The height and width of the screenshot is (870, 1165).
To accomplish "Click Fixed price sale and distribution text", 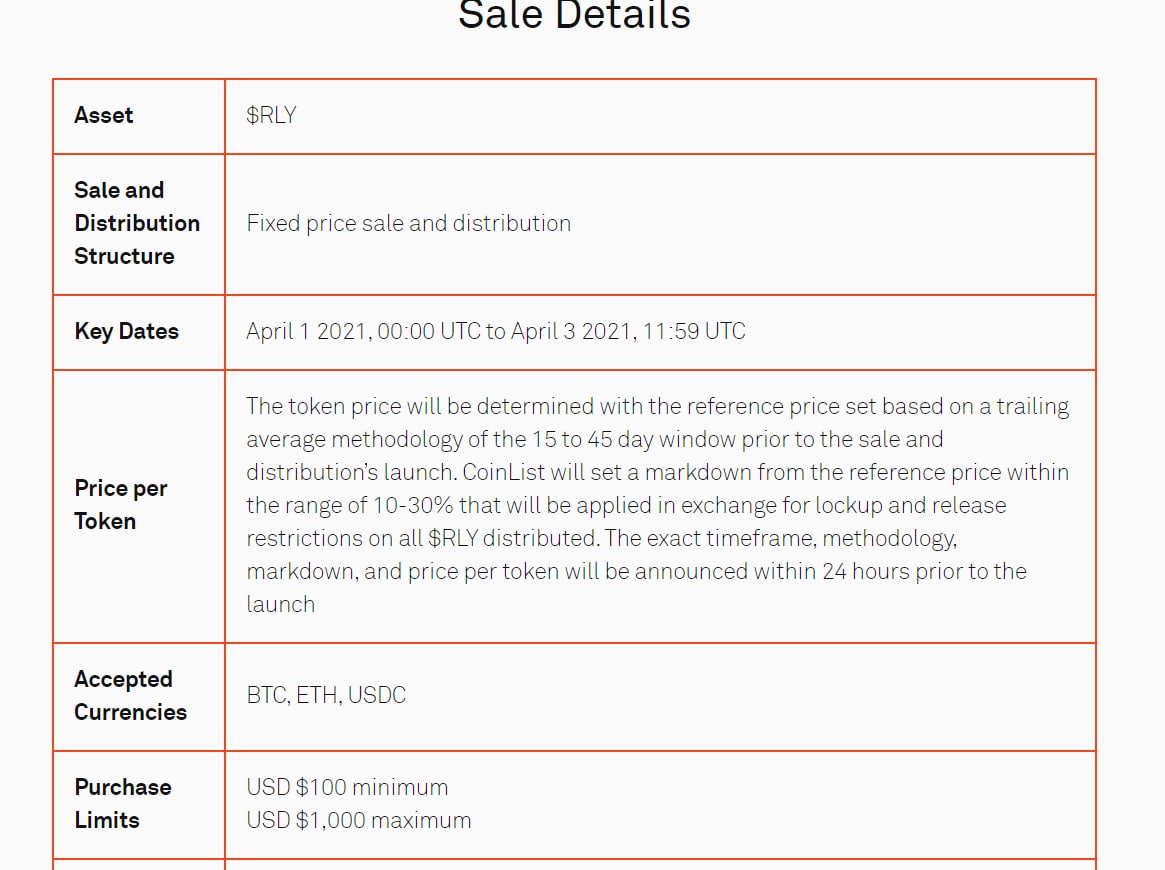I will tap(409, 223).
